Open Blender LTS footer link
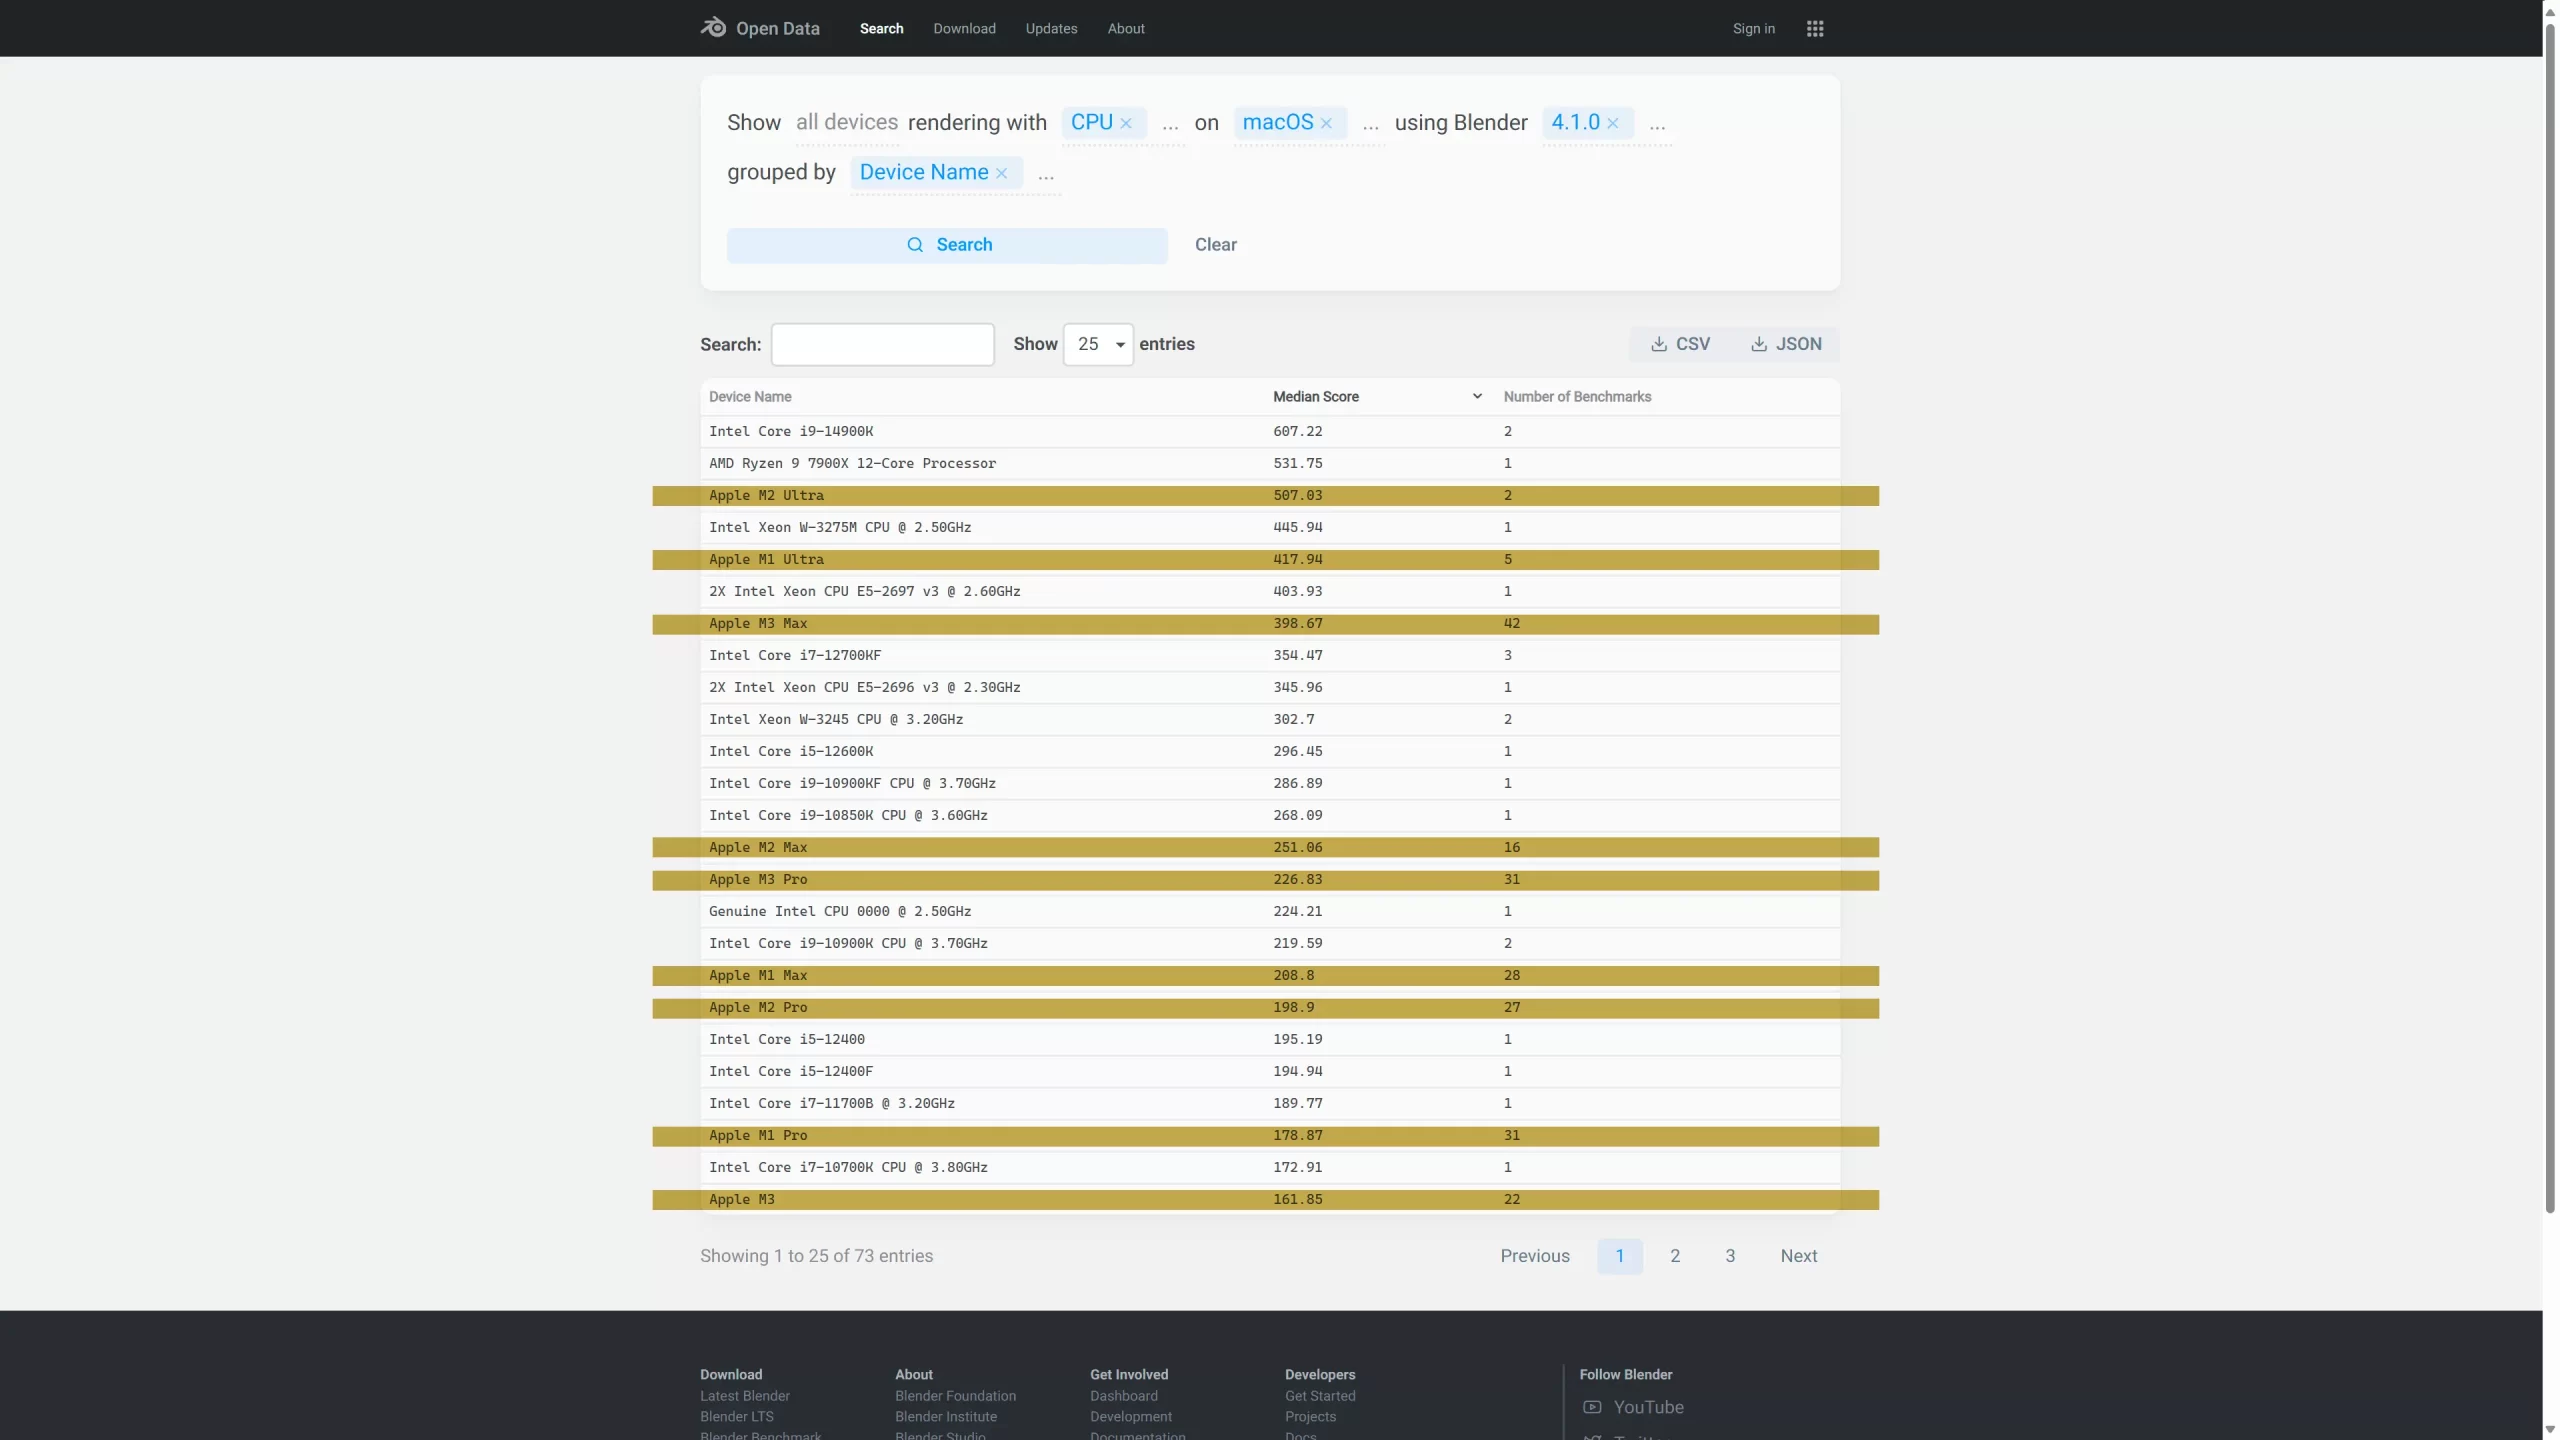Image resolution: width=2560 pixels, height=1440 pixels. click(736, 1417)
